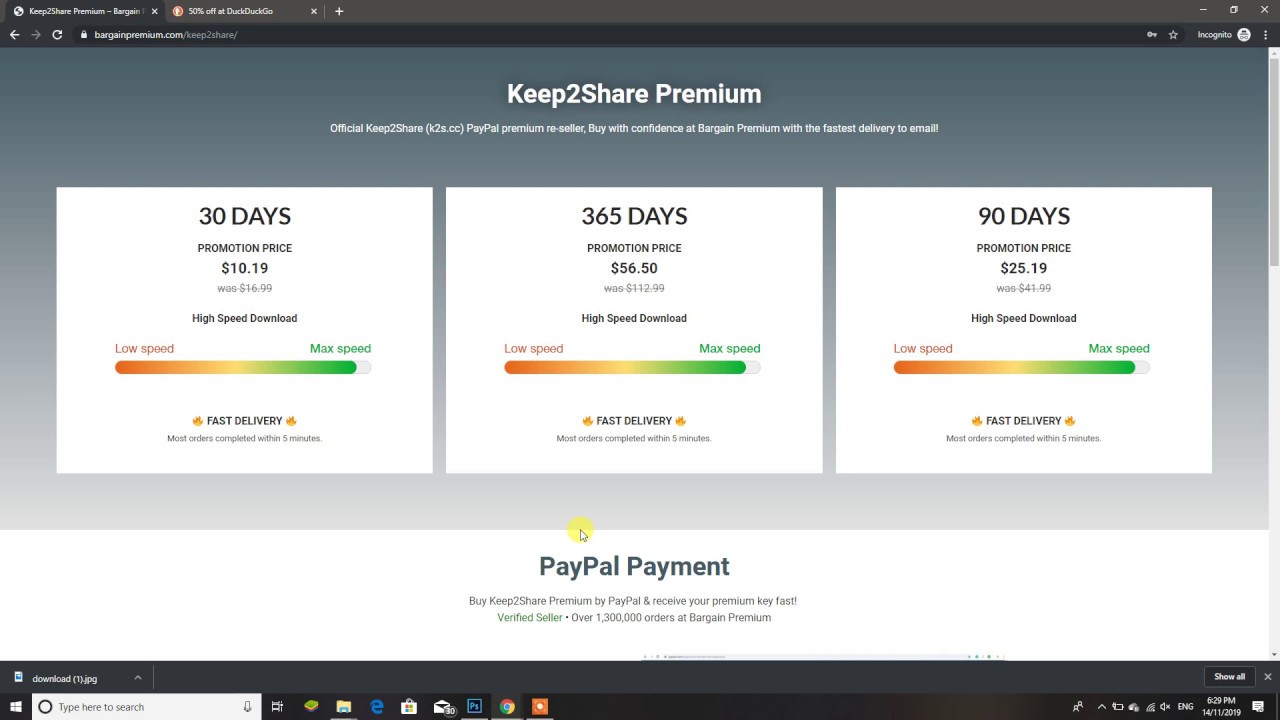Close the downloads bar

(1268, 677)
